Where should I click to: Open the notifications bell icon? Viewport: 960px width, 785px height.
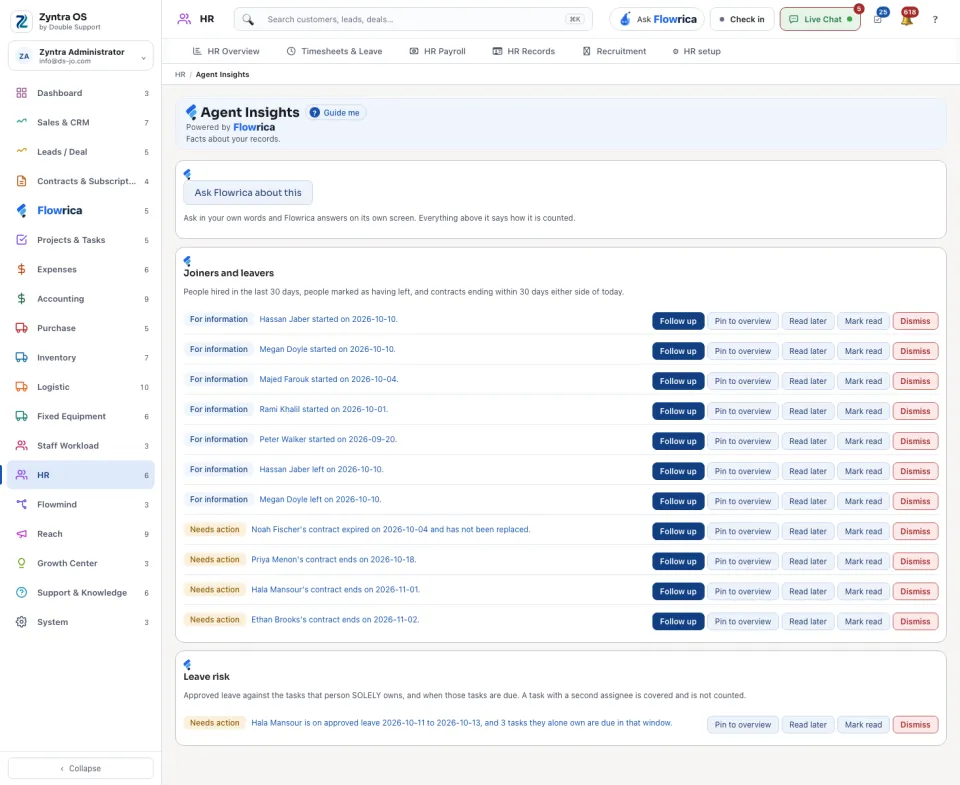907,19
